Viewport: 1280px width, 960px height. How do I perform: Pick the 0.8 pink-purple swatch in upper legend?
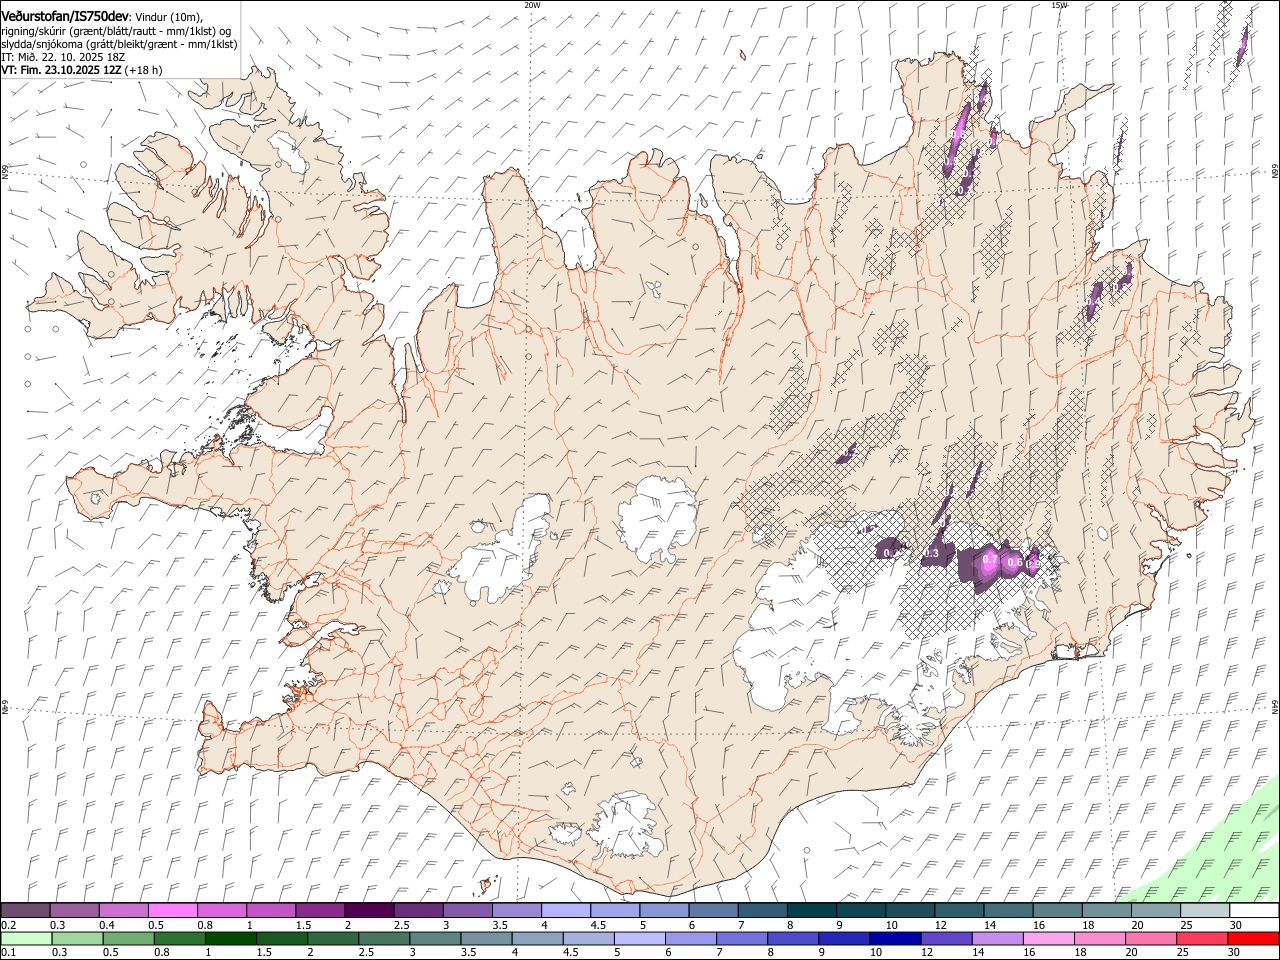tap(221, 911)
